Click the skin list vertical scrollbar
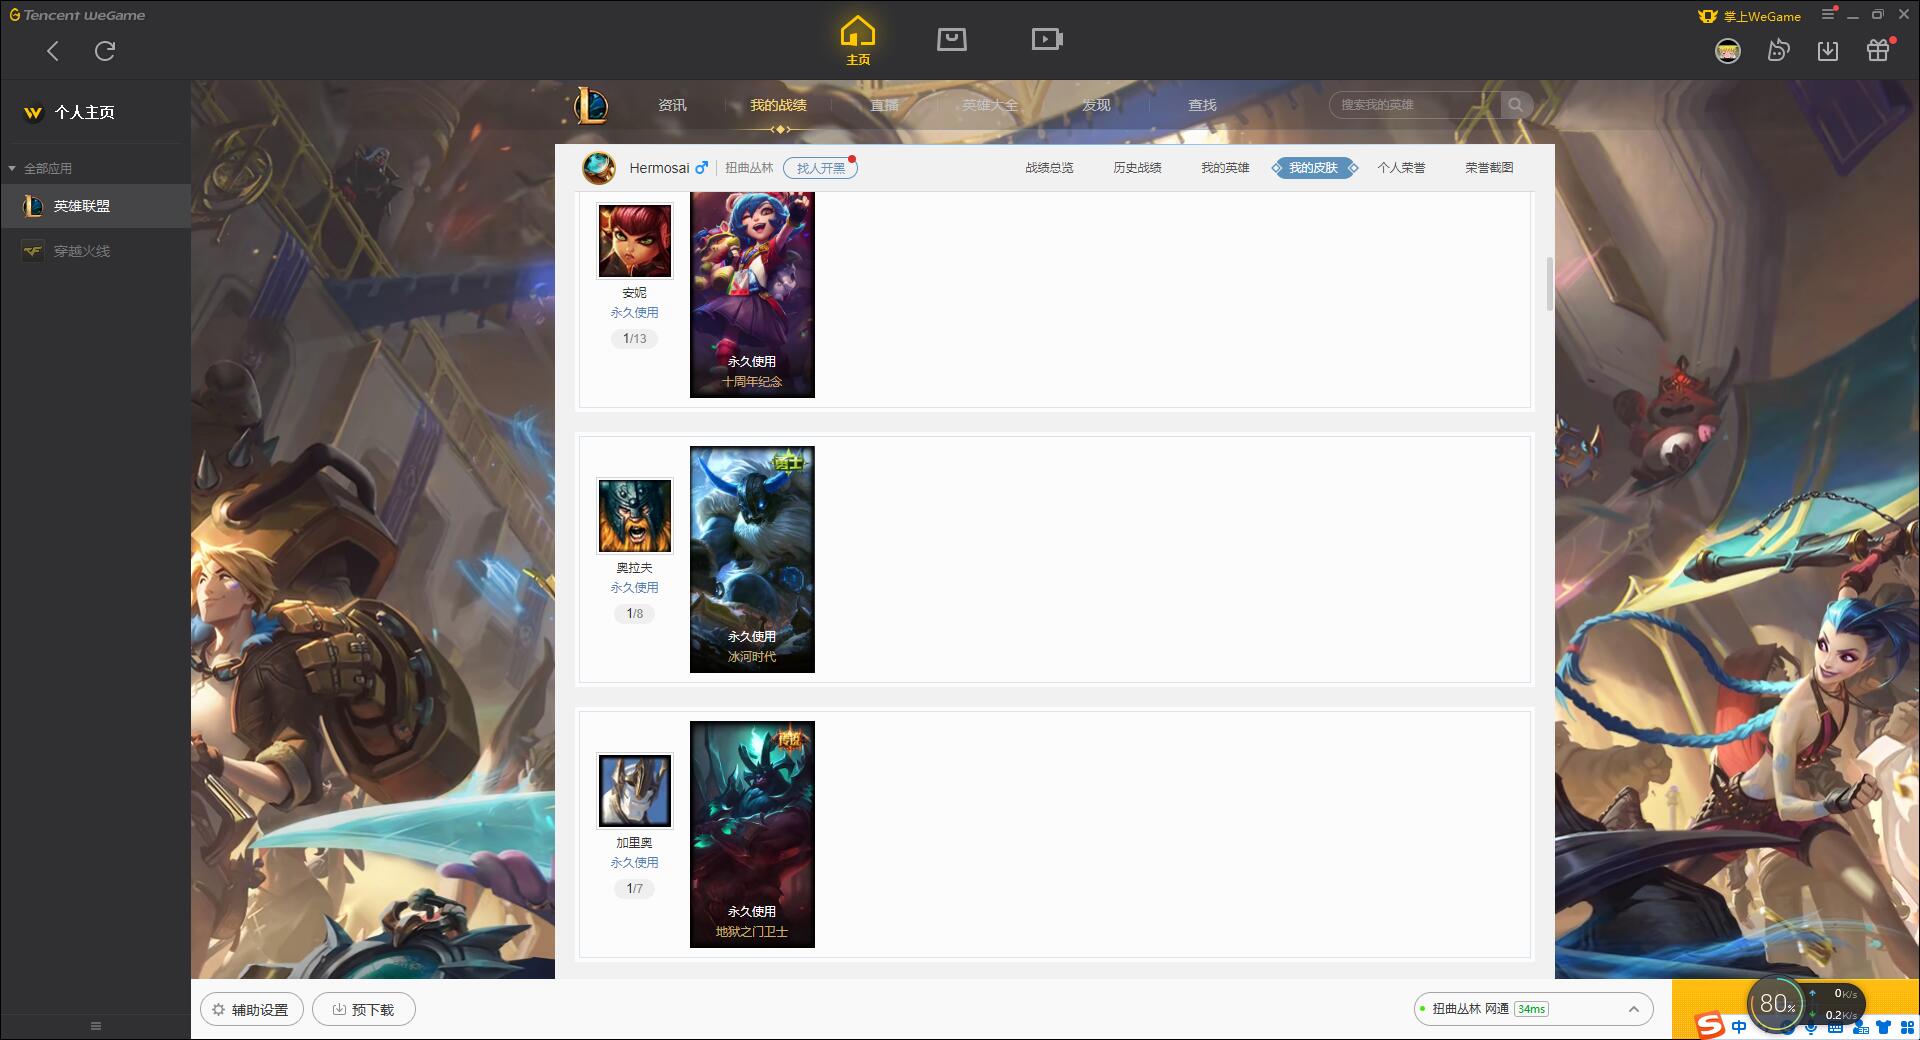Viewport: 1920px width, 1040px height. (x=1550, y=284)
